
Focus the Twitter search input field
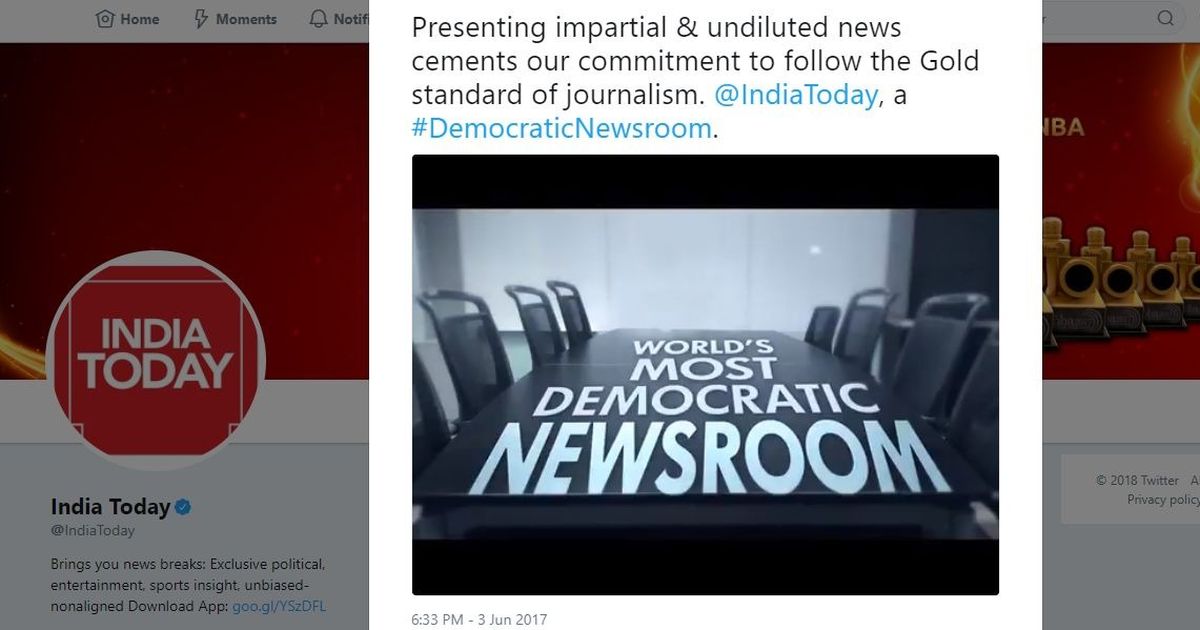(x=1100, y=18)
